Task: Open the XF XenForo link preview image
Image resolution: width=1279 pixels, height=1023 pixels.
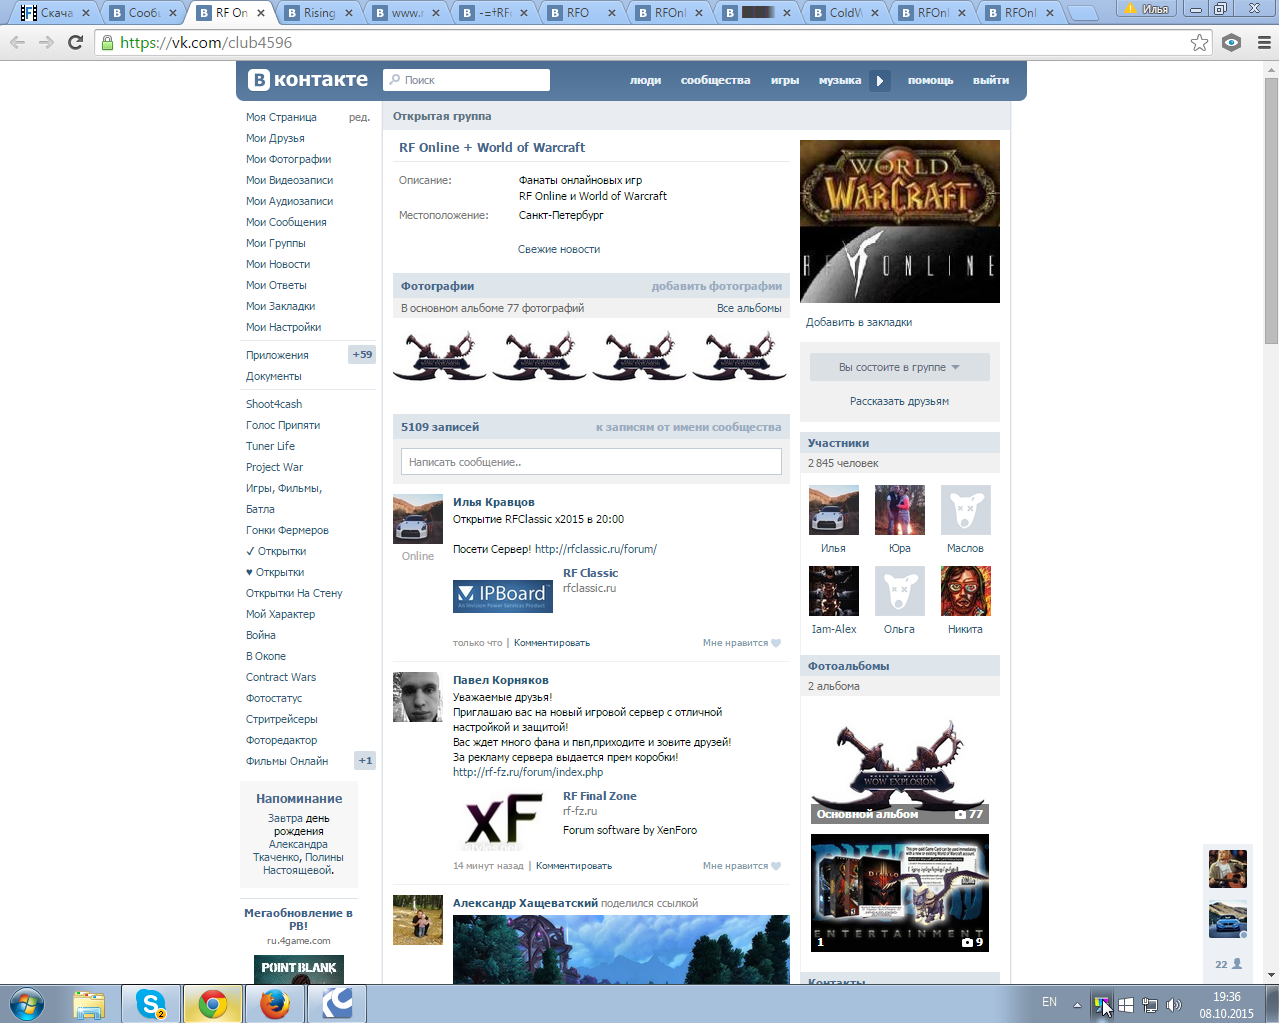Action: point(503,820)
